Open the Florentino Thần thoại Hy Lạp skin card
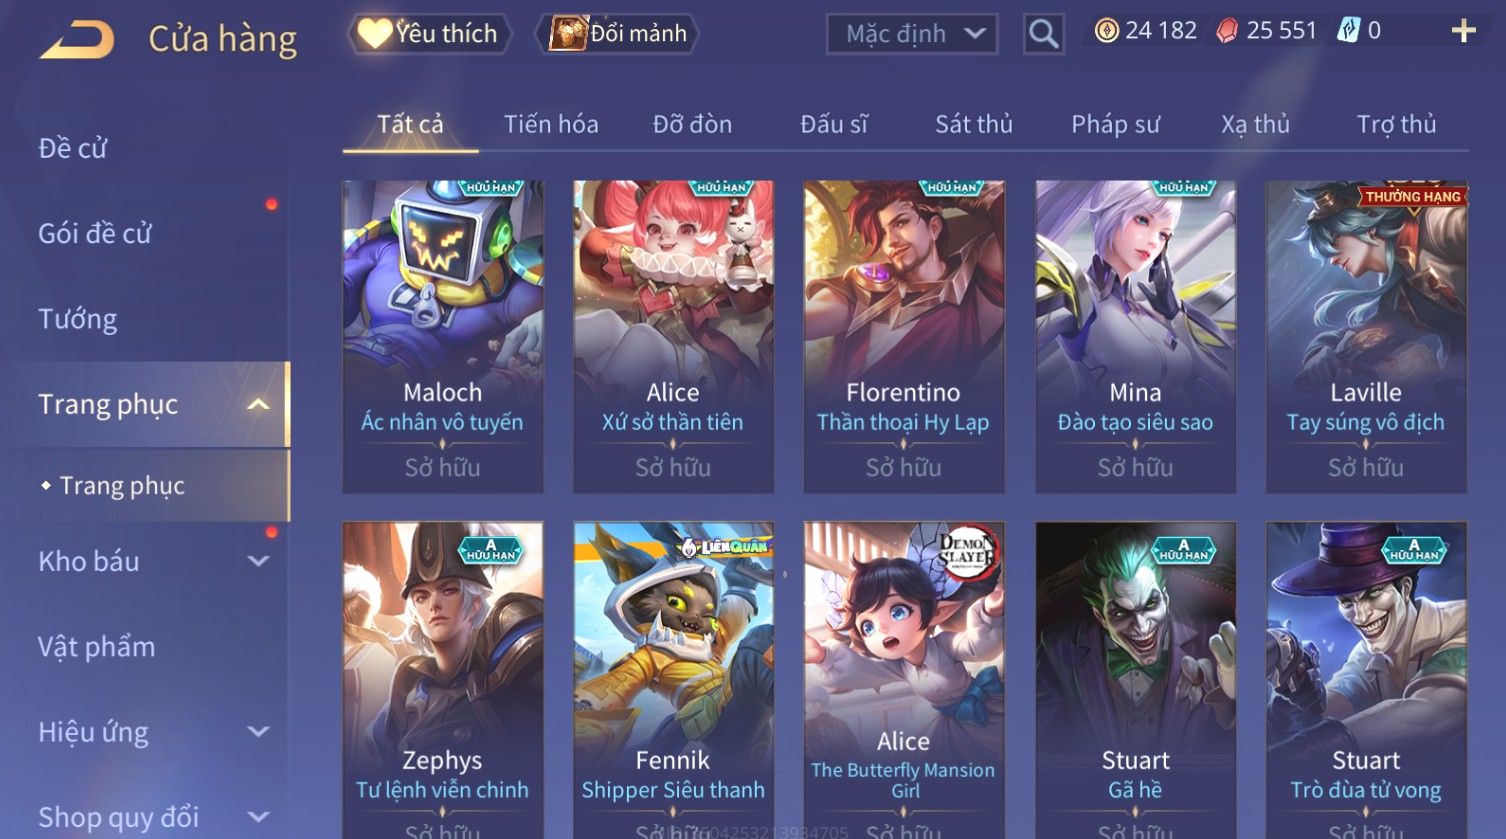The height and width of the screenshot is (839, 1506). [x=903, y=336]
